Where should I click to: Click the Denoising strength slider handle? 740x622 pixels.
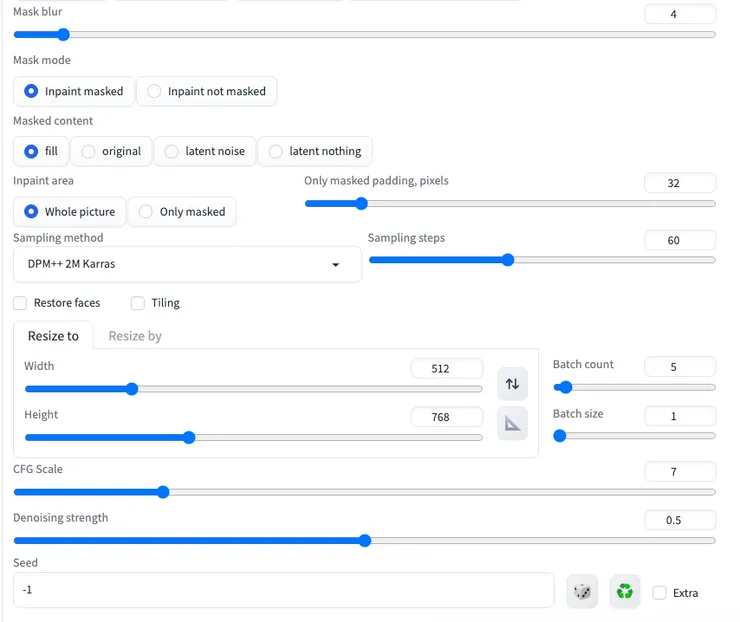(365, 541)
